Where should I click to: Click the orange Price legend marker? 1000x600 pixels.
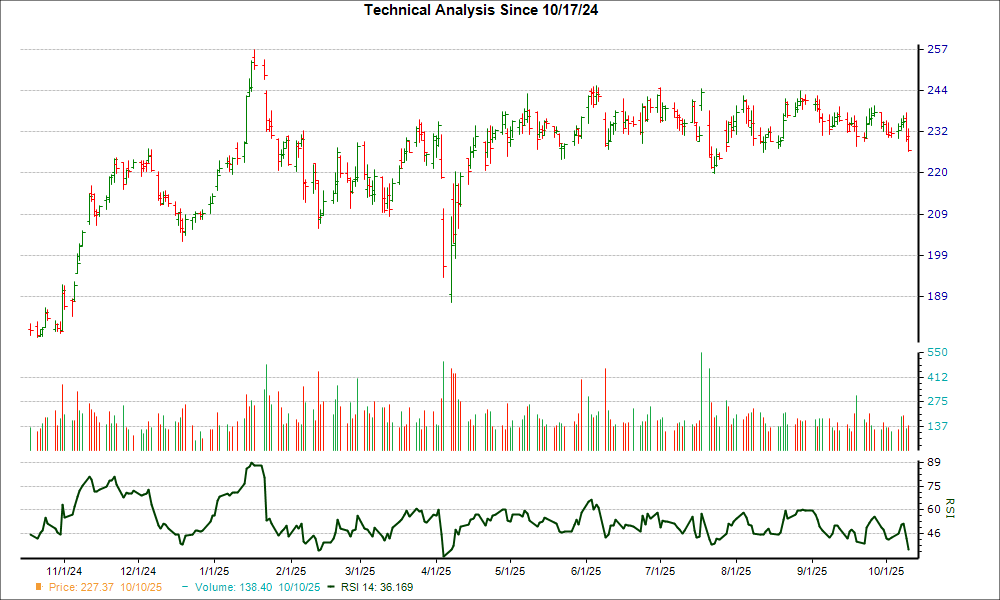[39, 587]
